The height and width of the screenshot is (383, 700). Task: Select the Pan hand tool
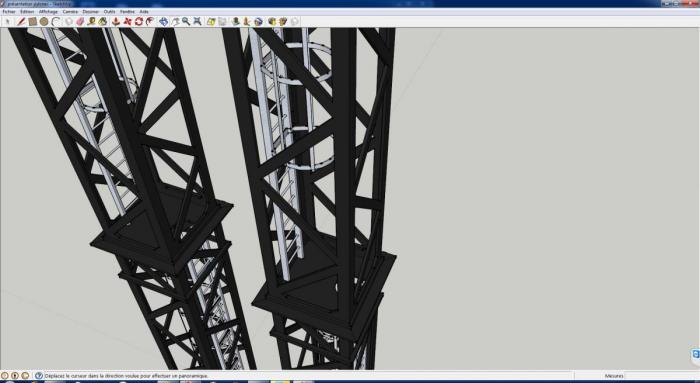click(x=175, y=21)
